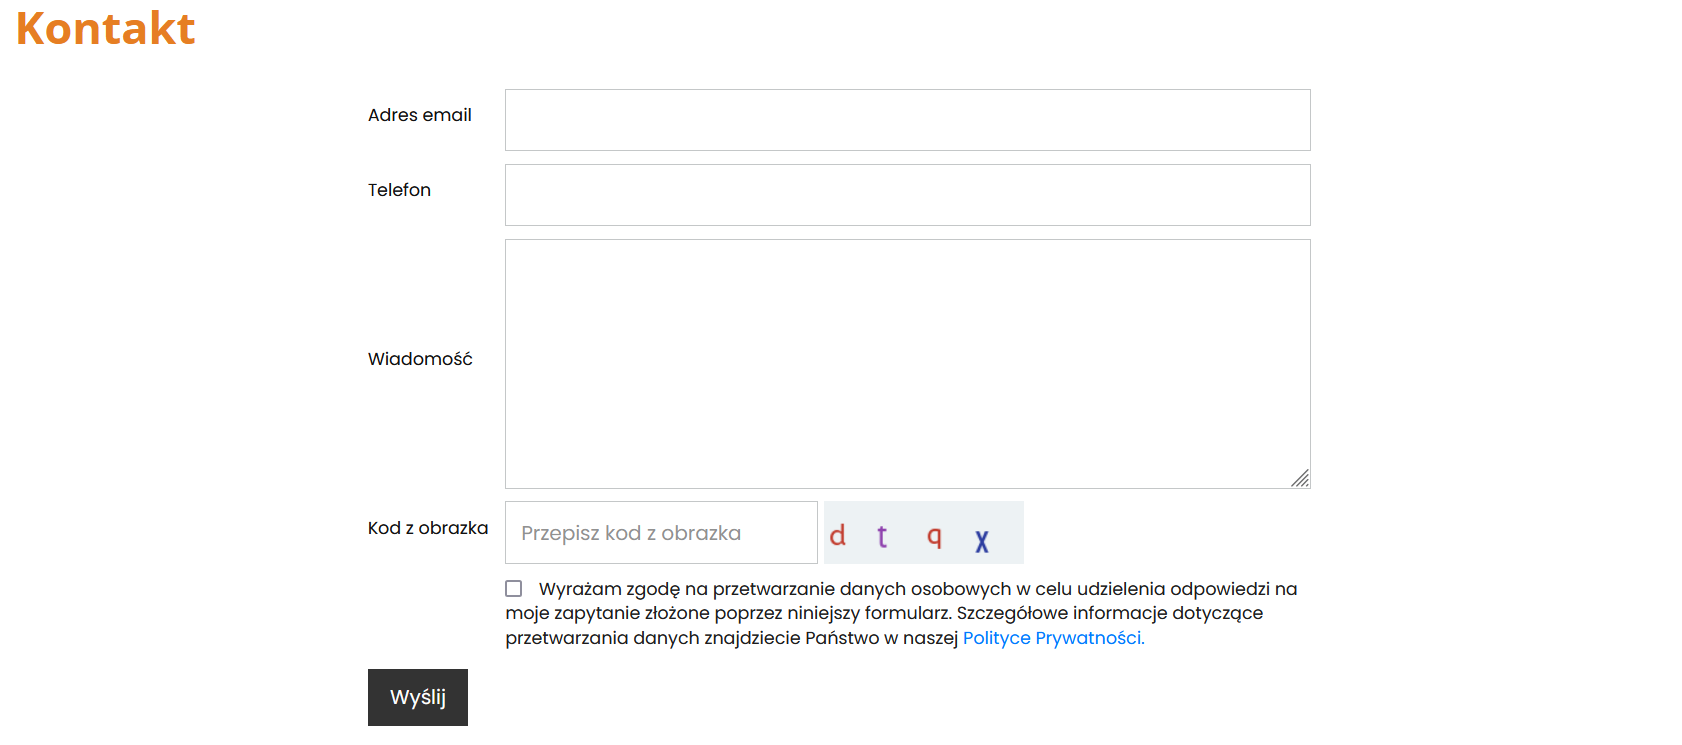Click the red letter d in captcha
The height and width of the screenshot is (745, 1682).
pos(838,536)
